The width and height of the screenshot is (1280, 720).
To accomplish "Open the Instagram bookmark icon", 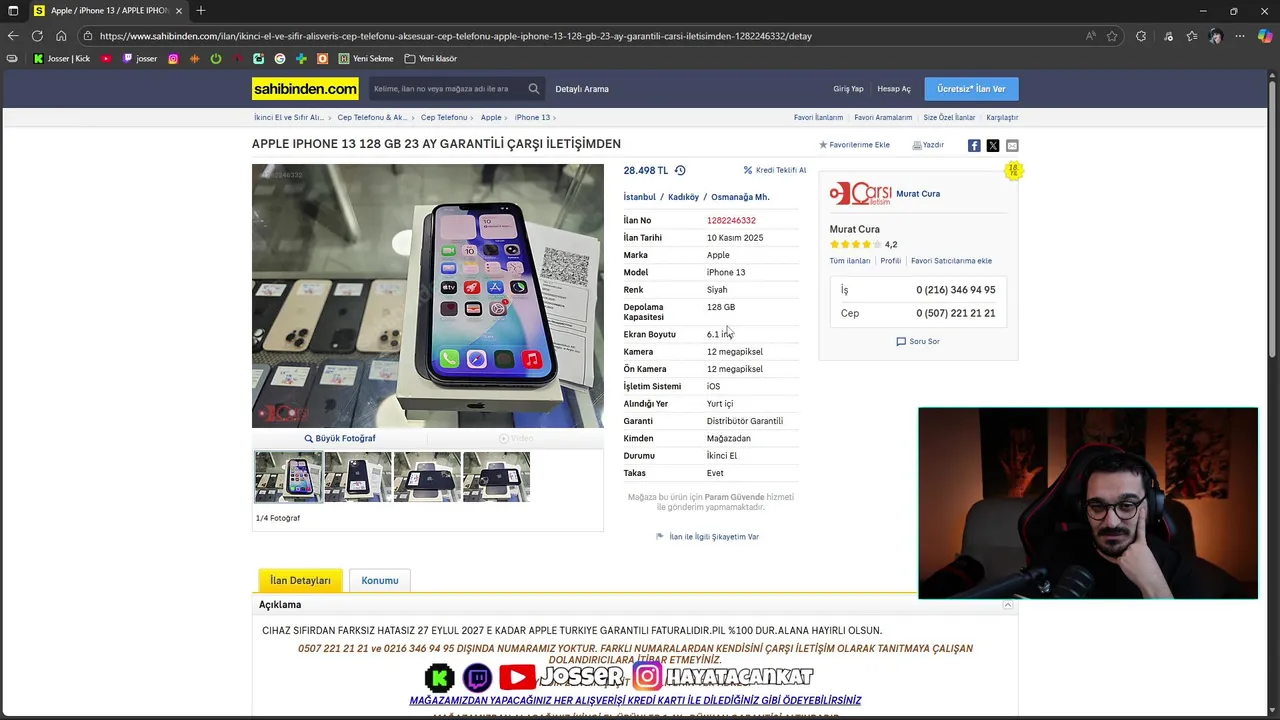I will tap(173, 59).
